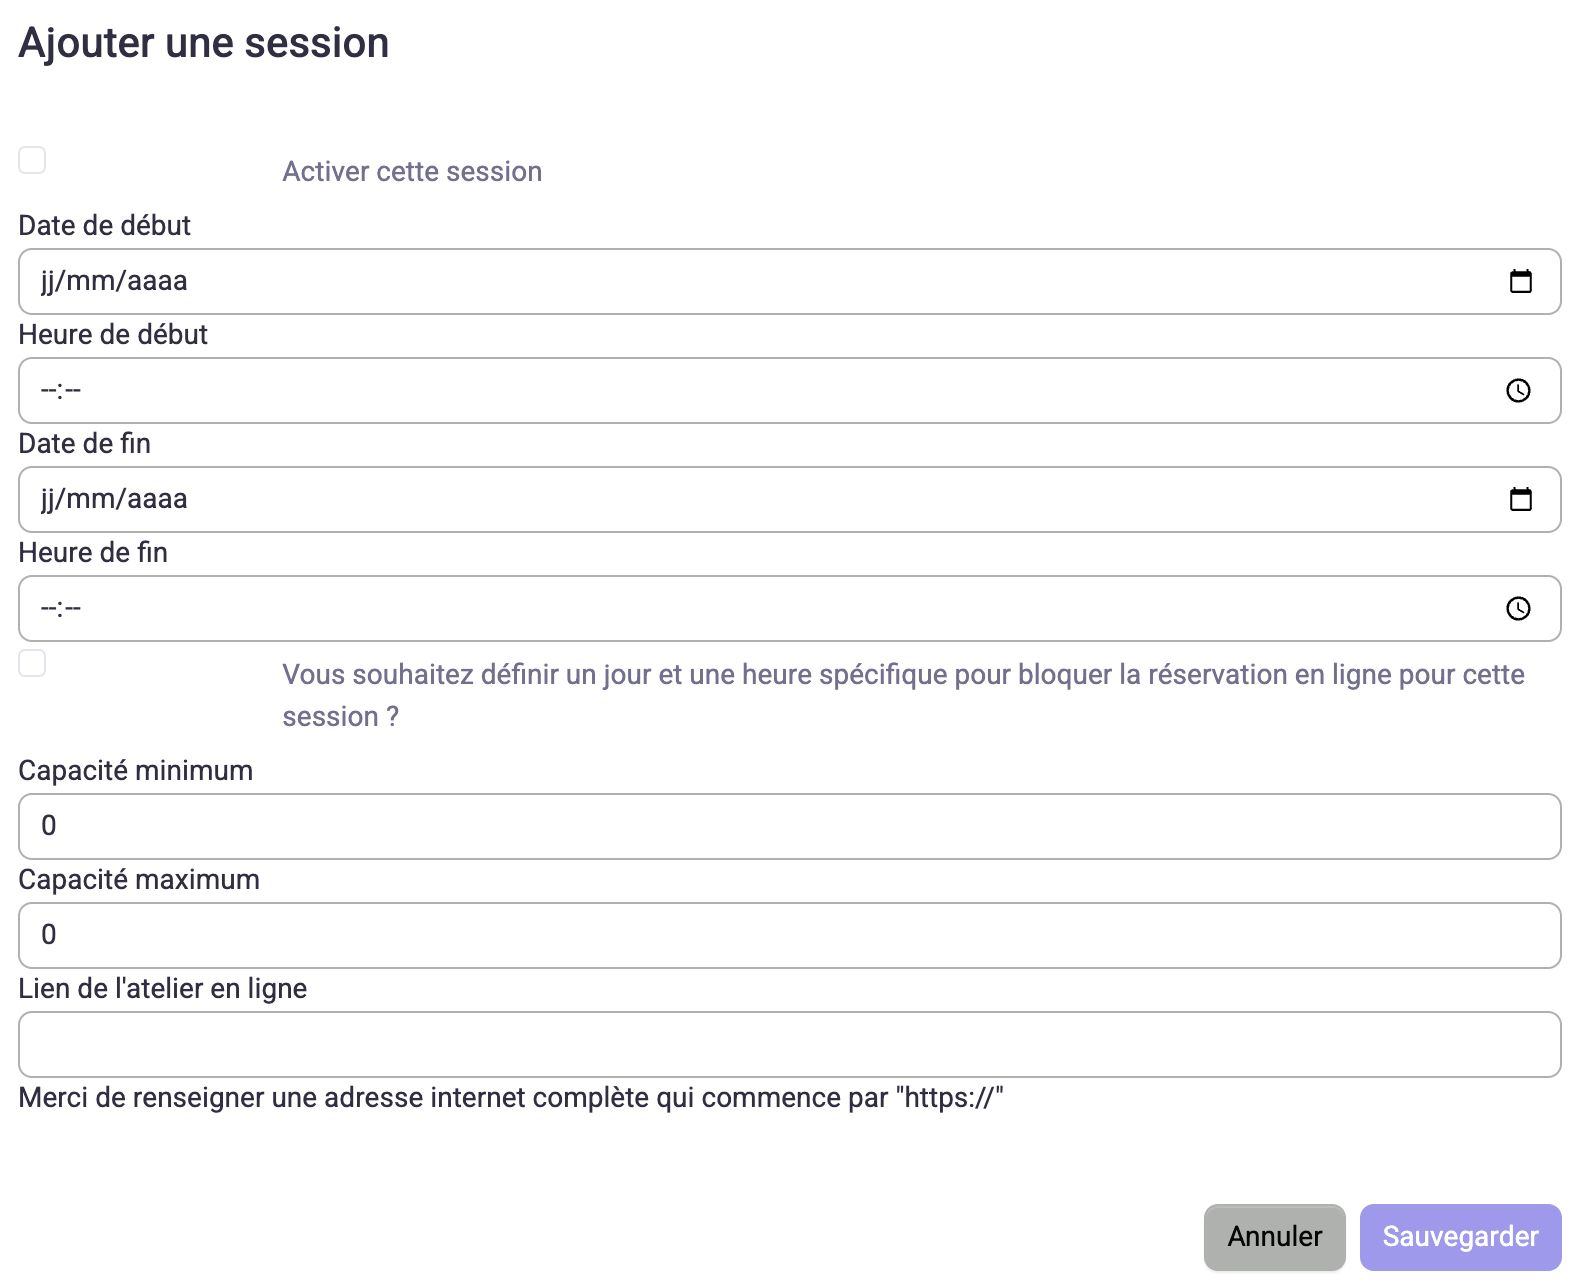
Task: Open the calendar picker for Date de début
Action: tap(1520, 281)
